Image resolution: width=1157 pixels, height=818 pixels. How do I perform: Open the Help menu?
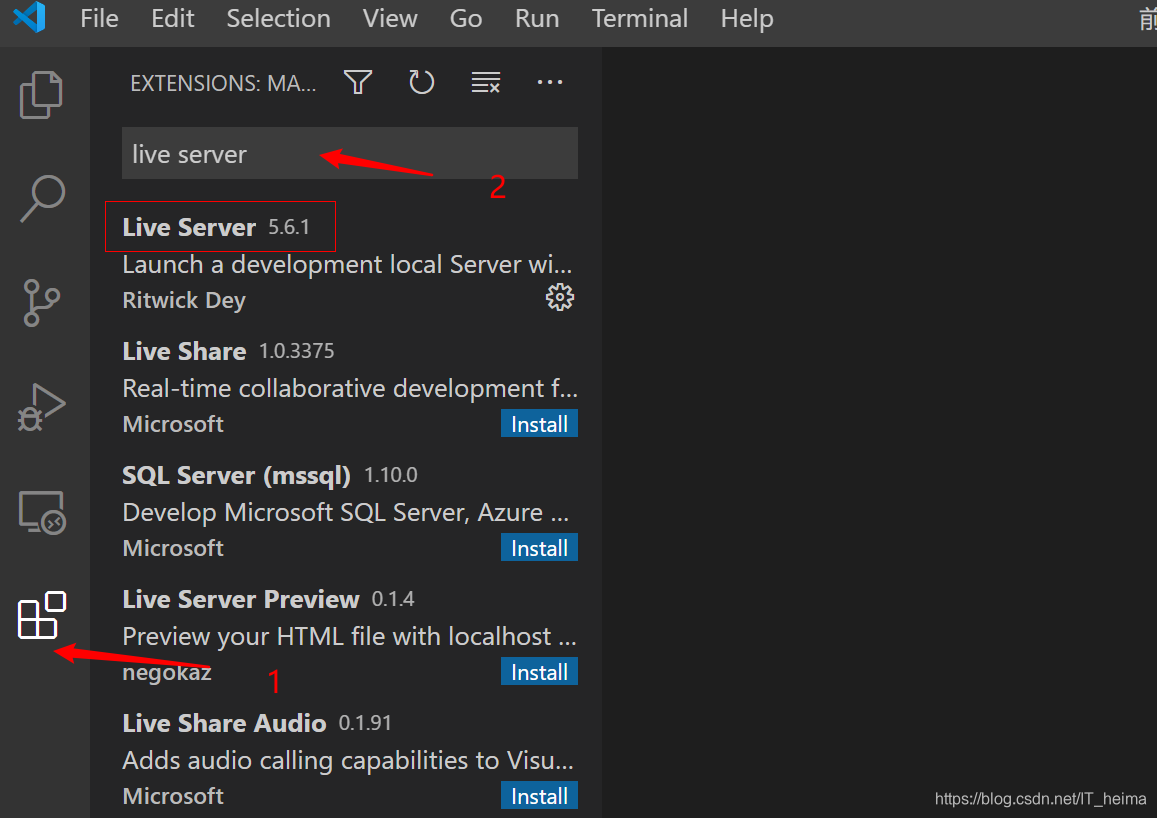(747, 18)
